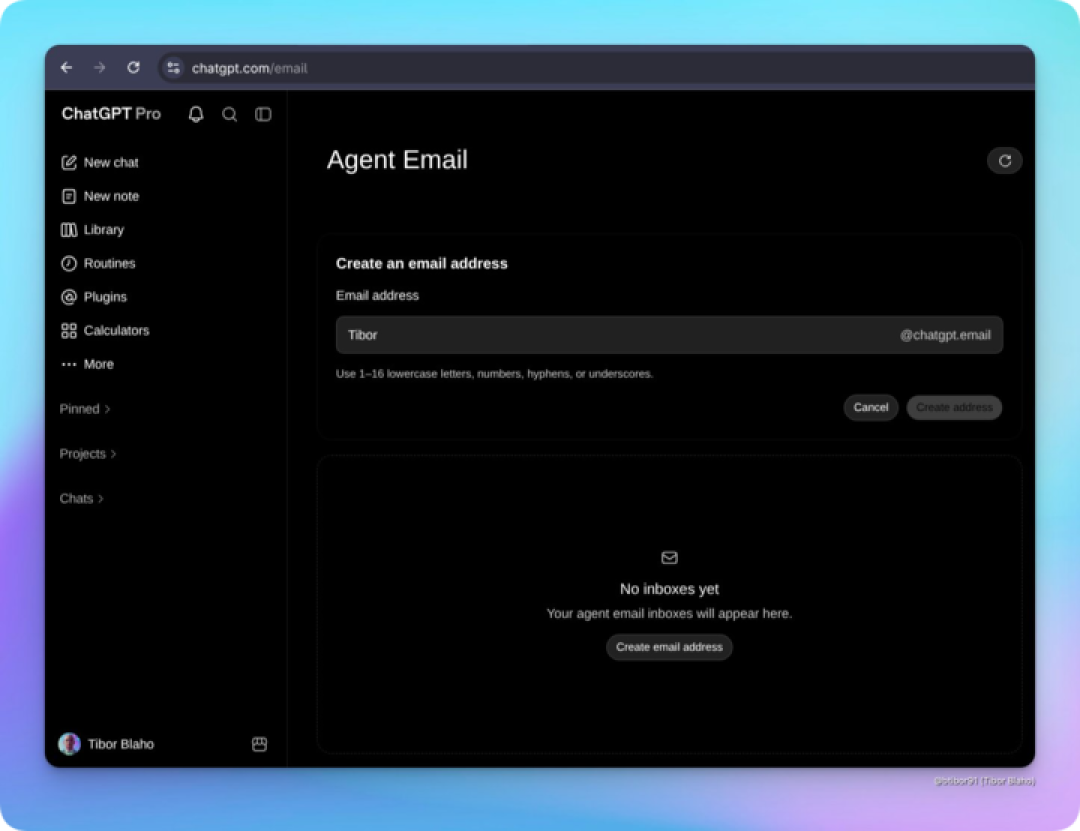The width and height of the screenshot is (1080, 831).
Task: Click the Create an email address heading
Action: tap(422, 263)
